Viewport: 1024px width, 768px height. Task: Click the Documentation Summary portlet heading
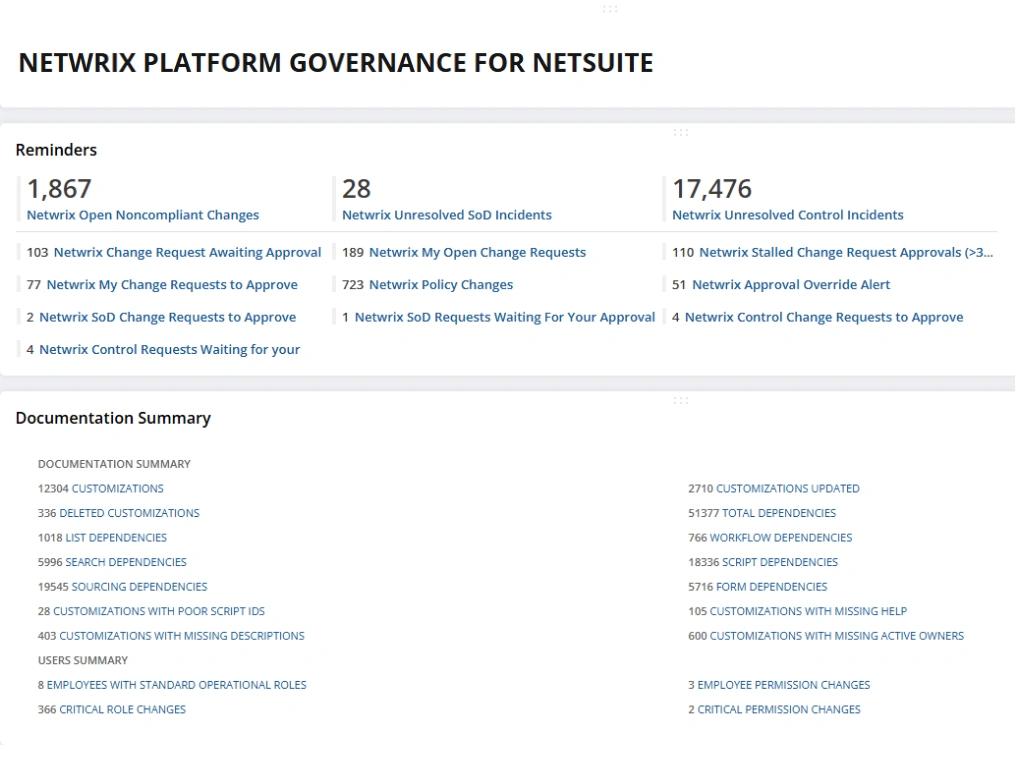(x=113, y=418)
